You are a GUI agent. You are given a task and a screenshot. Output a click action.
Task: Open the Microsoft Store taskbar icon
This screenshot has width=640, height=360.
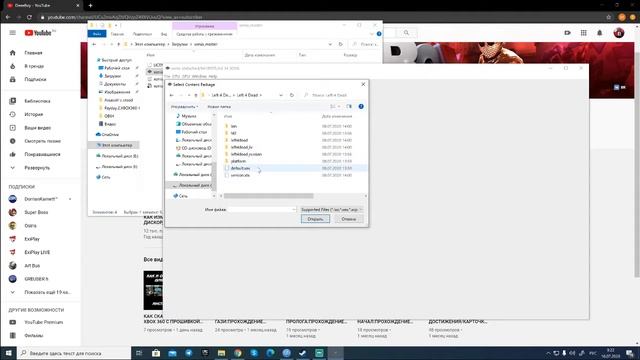pos(156,353)
